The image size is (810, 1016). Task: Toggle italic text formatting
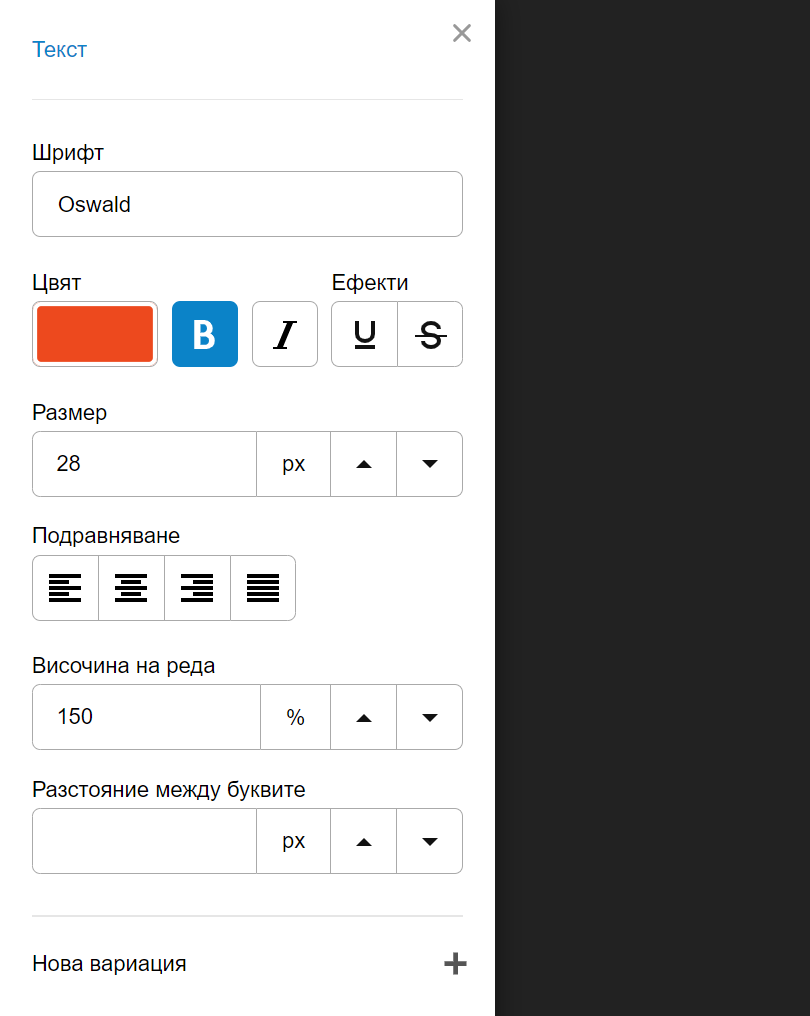click(284, 334)
